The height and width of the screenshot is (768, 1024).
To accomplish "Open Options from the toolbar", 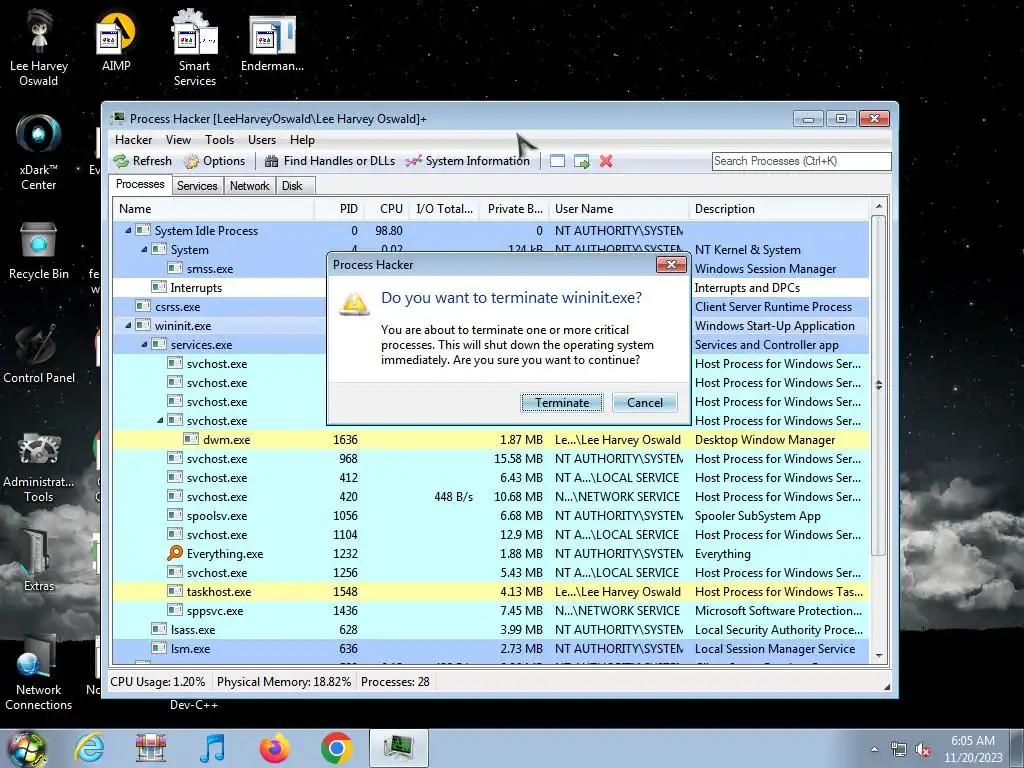I will (x=214, y=161).
